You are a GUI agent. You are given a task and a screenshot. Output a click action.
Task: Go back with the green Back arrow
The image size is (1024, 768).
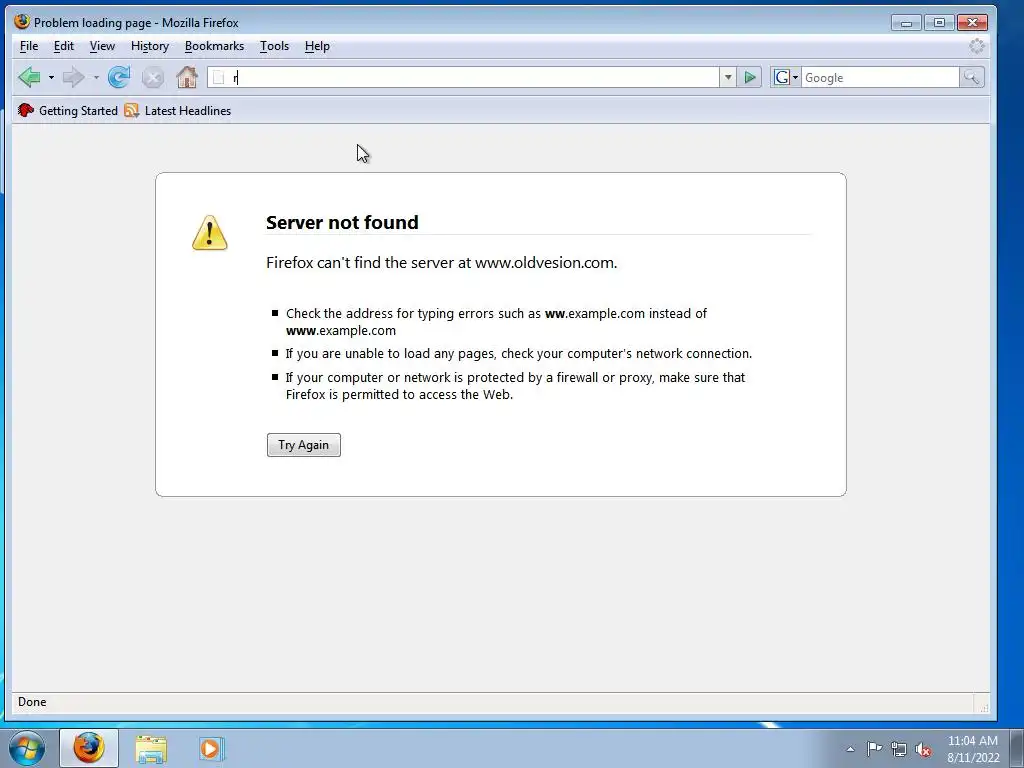pos(29,77)
